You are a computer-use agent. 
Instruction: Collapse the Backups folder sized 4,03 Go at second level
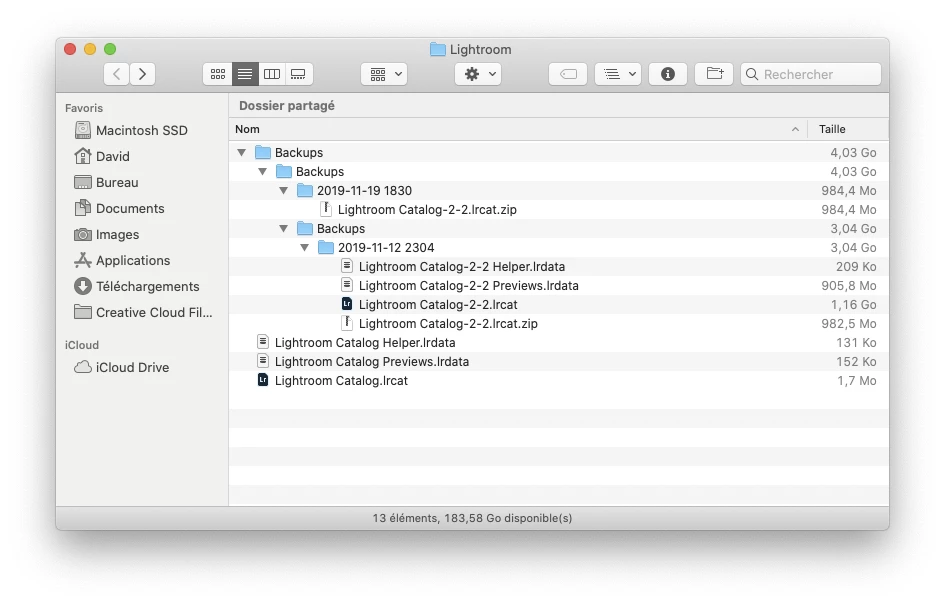(263, 172)
